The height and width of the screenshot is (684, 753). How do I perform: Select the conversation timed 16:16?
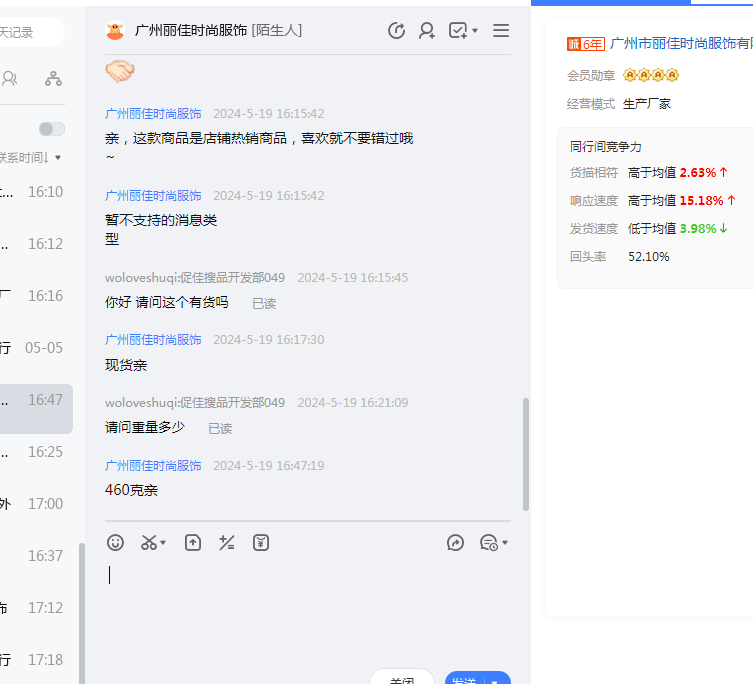[36, 296]
